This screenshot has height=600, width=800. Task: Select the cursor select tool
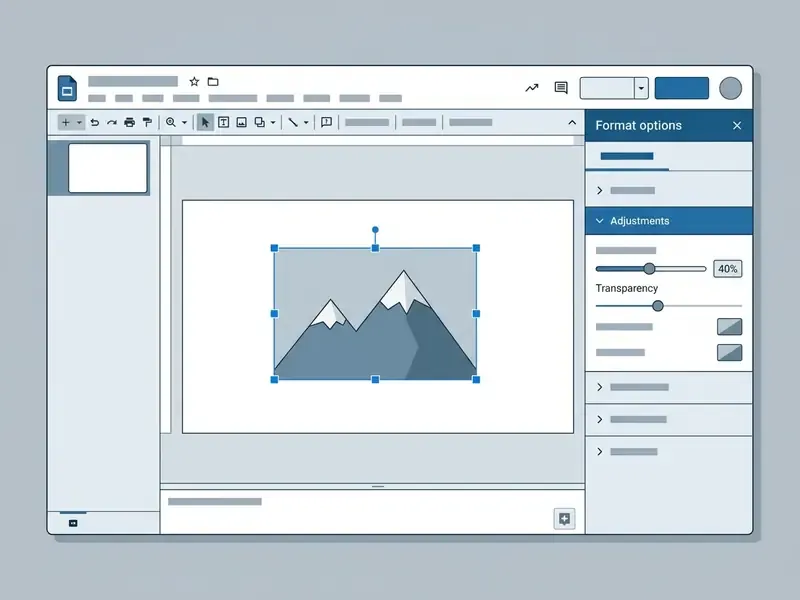pos(205,122)
